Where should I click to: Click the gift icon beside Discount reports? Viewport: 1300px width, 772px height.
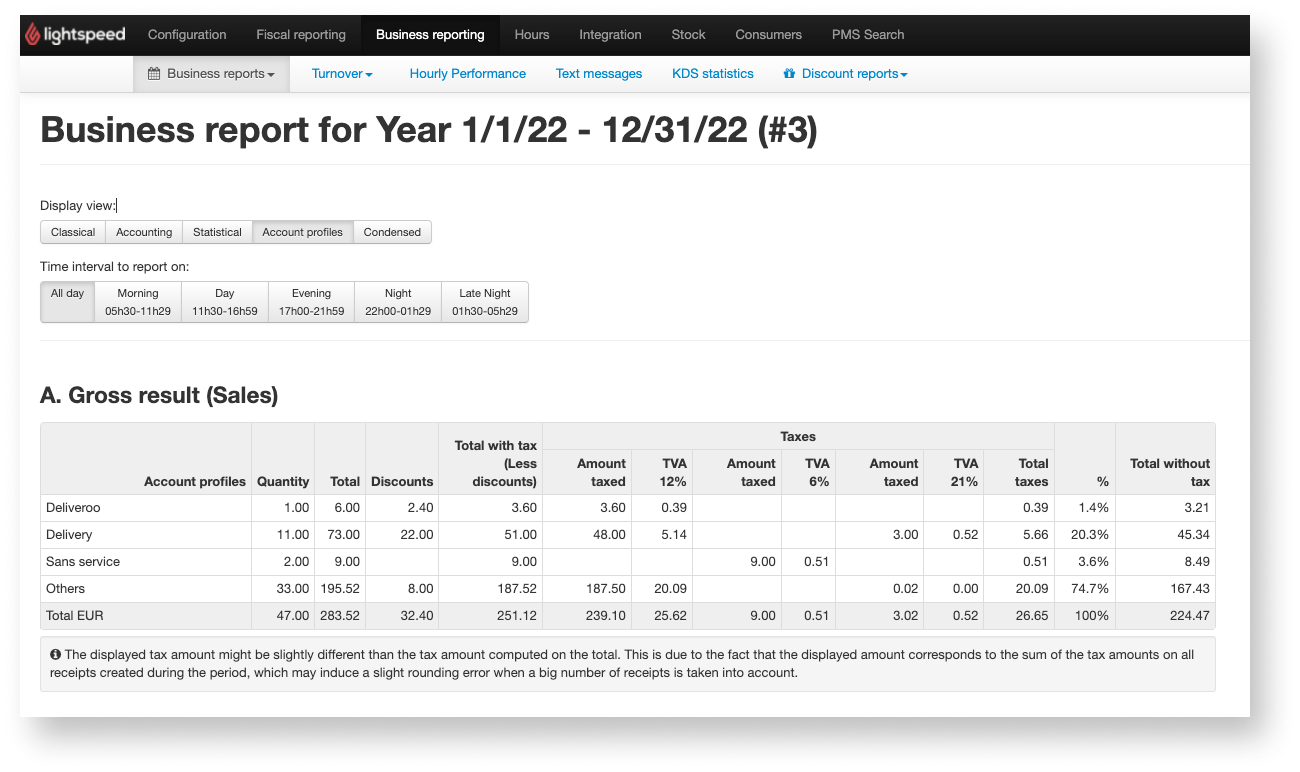pos(789,74)
